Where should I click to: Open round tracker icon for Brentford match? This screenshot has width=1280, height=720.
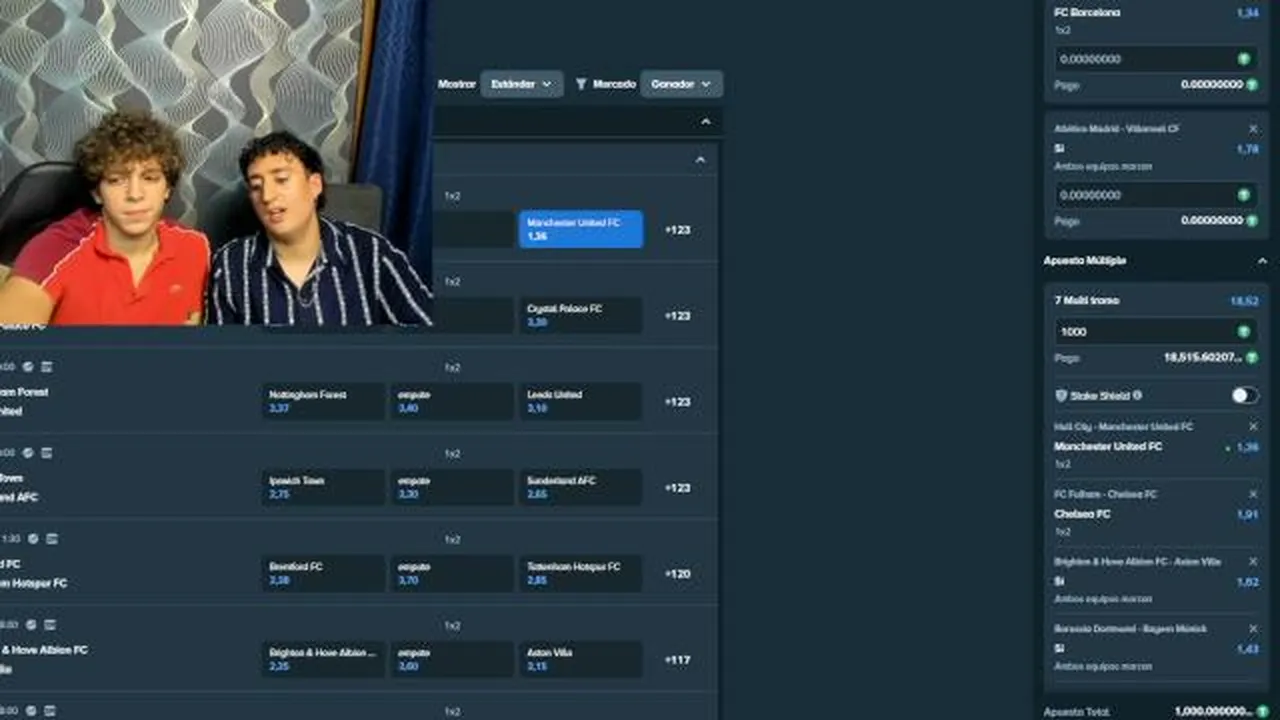(33, 539)
